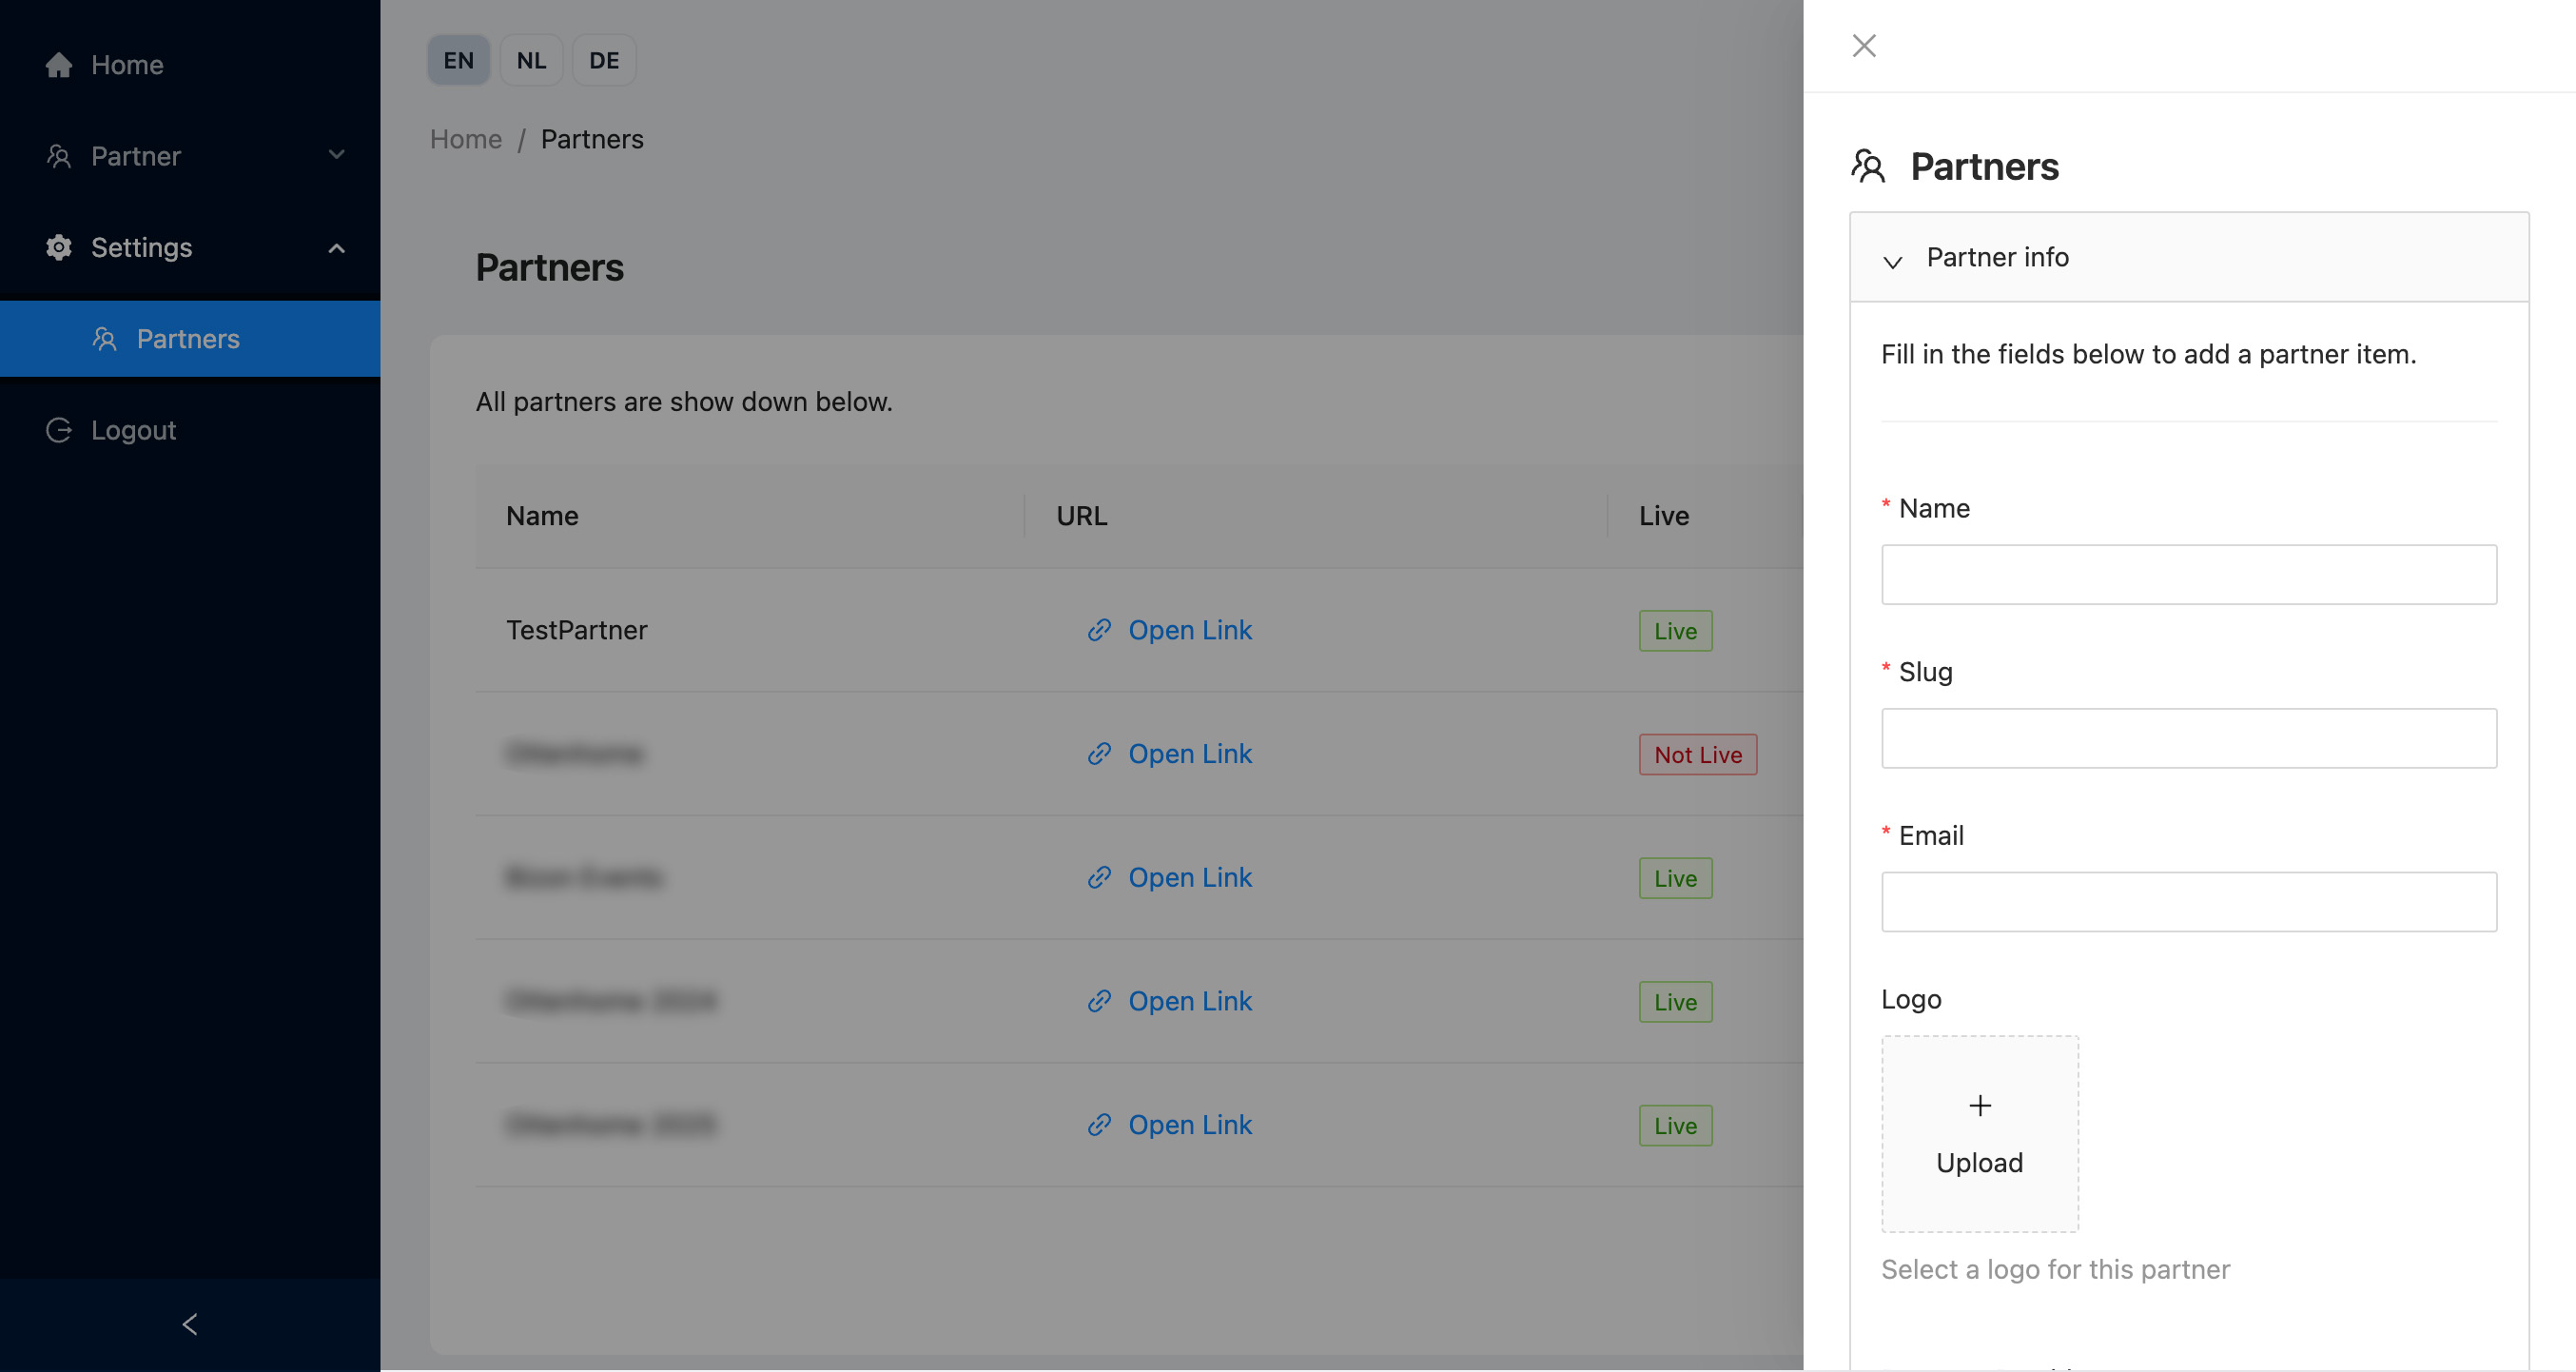Expand the Partner sidebar menu chevron
This screenshot has width=2576, height=1372.
(337, 156)
